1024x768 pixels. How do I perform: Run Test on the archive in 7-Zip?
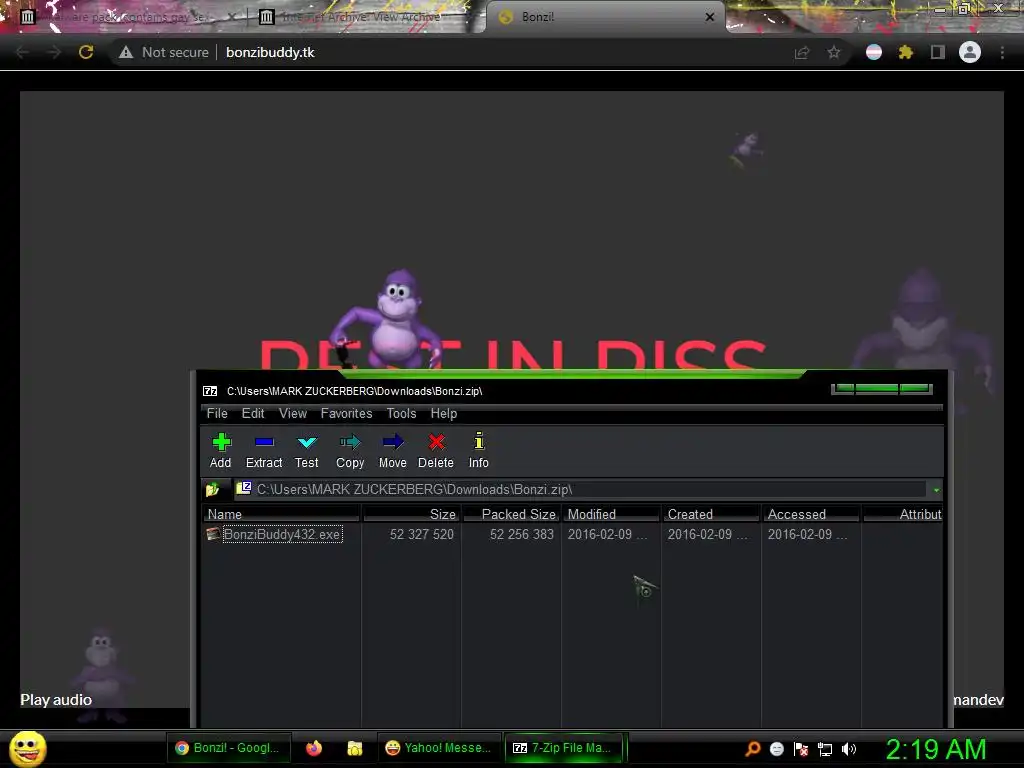pyautogui.click(x=306, y=451)
